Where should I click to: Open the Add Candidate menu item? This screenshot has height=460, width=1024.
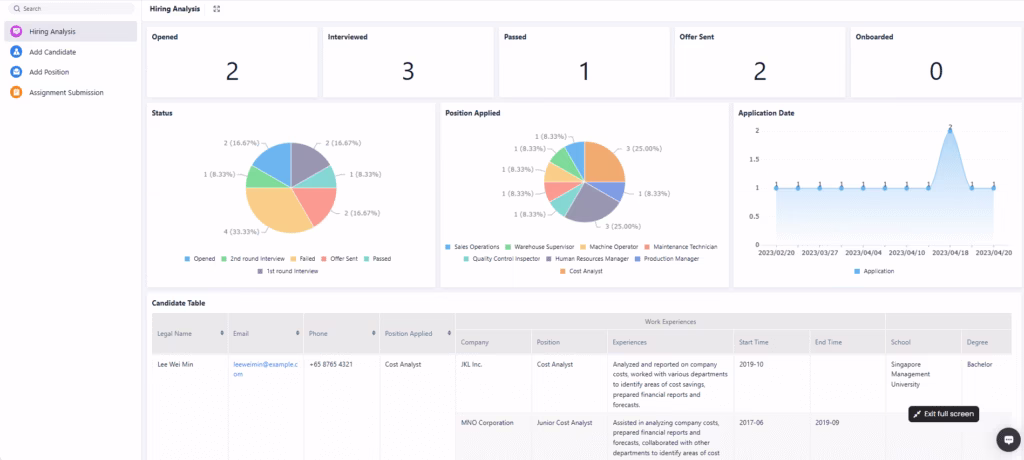52,52
